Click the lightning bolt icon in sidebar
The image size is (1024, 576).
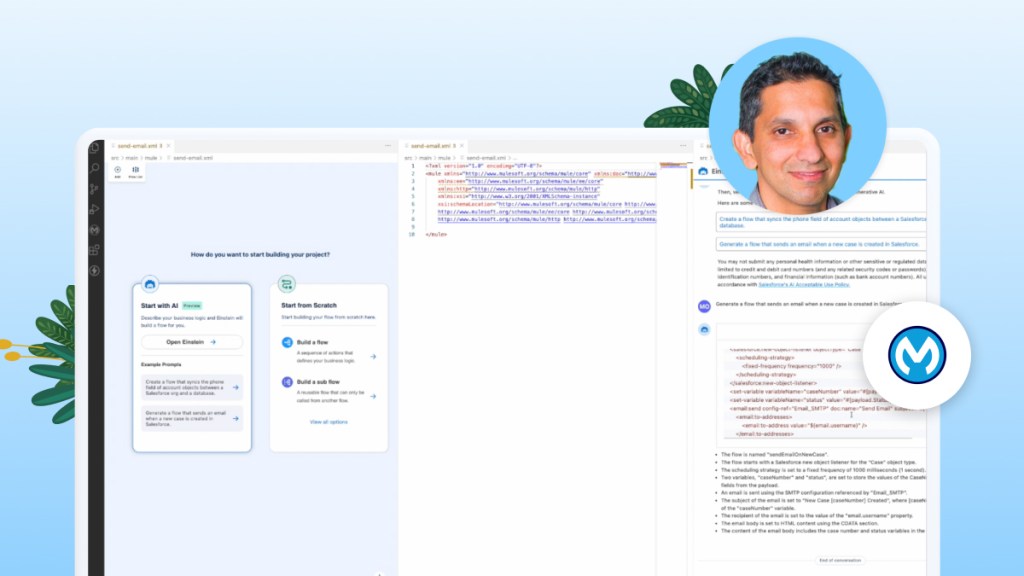pyautogui.click(x=95, y=270)
